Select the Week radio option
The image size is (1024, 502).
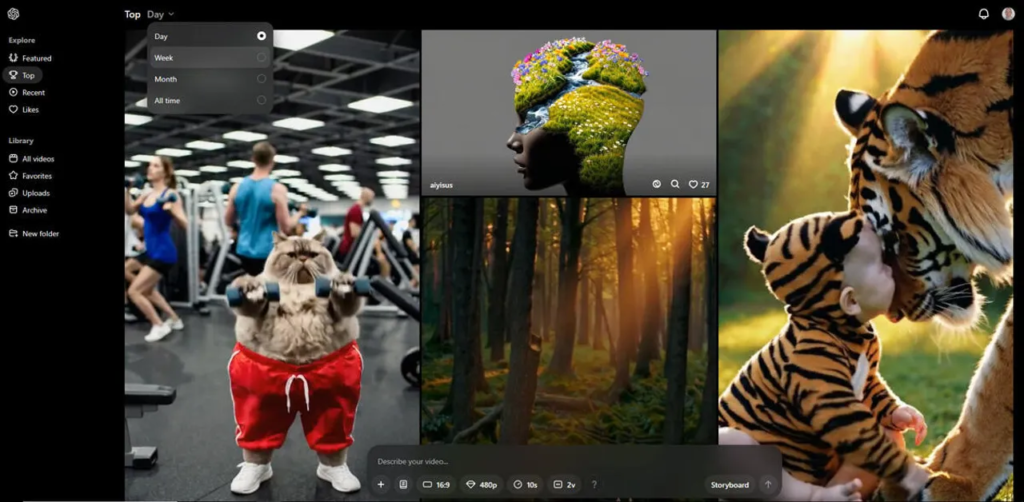[262, 58]
